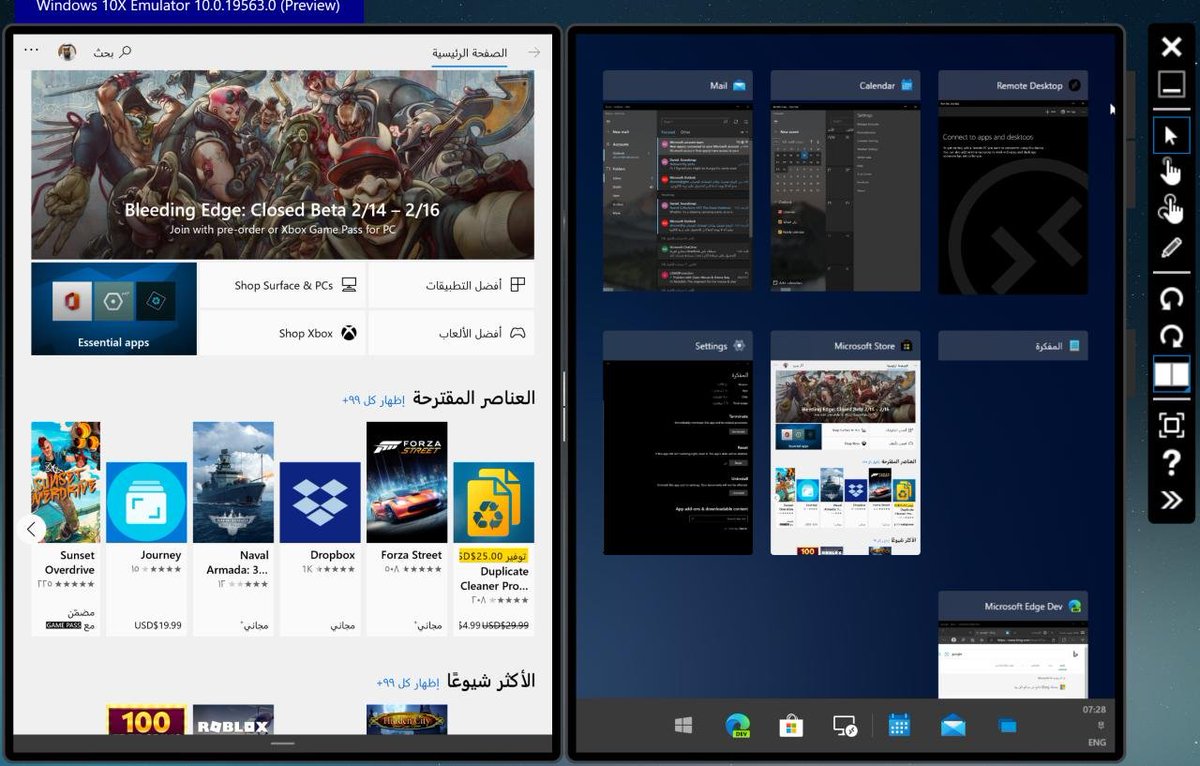Open the user profile avatar in Store
This screenshot has width=1200, height=766.
click(x=68, y=52)
